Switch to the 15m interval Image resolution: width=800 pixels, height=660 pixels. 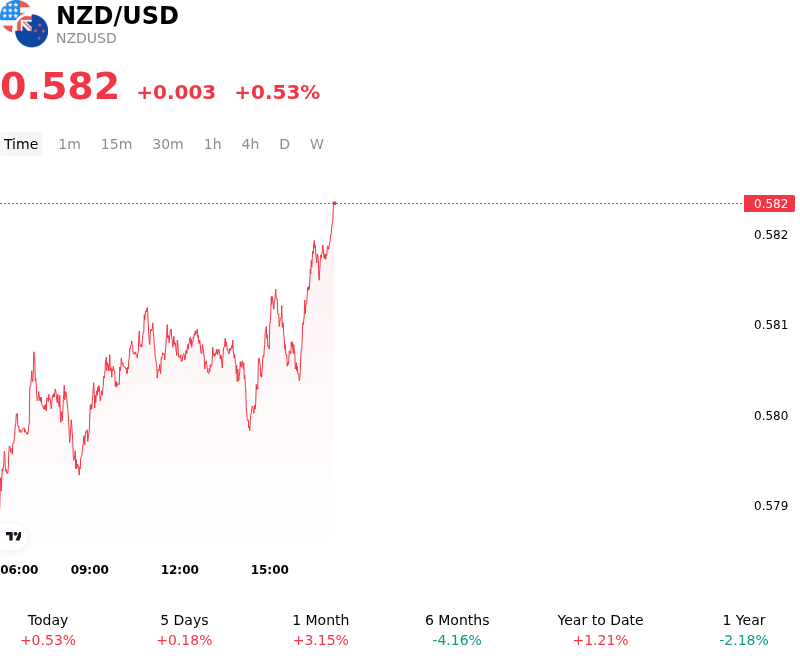click(x=116, y=144)
